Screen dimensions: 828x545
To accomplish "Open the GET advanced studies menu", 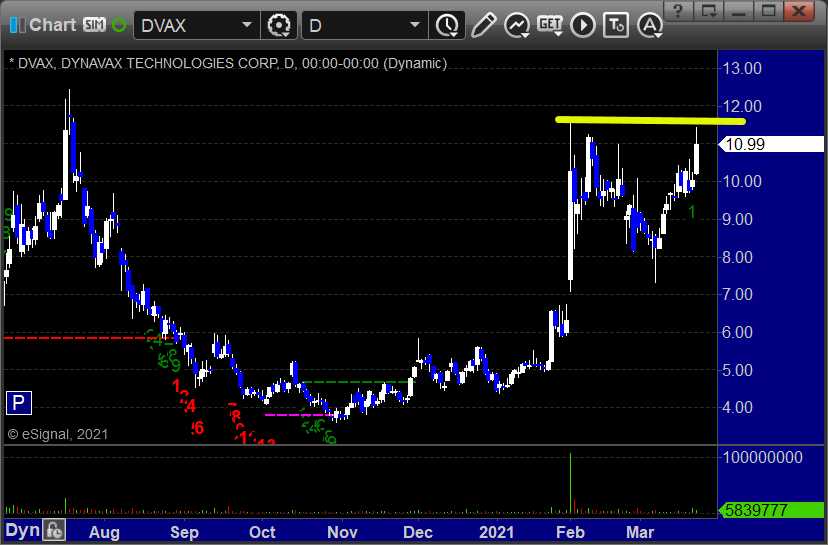I will pyautogui.click(x=550, y=25).
